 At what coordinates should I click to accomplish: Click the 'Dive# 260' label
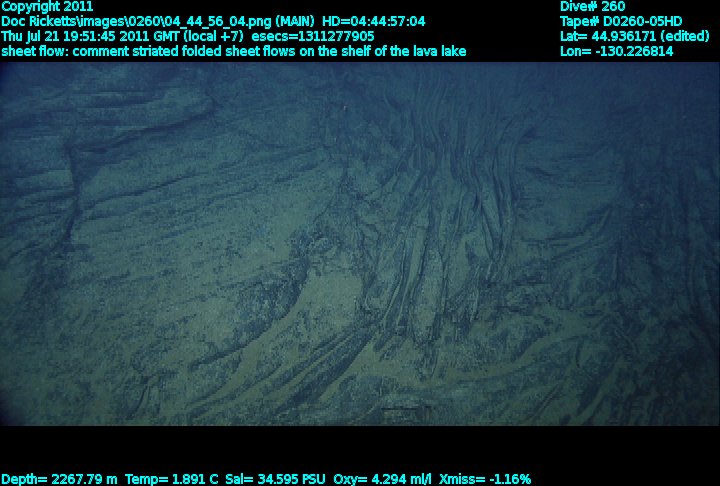(592, 6)
